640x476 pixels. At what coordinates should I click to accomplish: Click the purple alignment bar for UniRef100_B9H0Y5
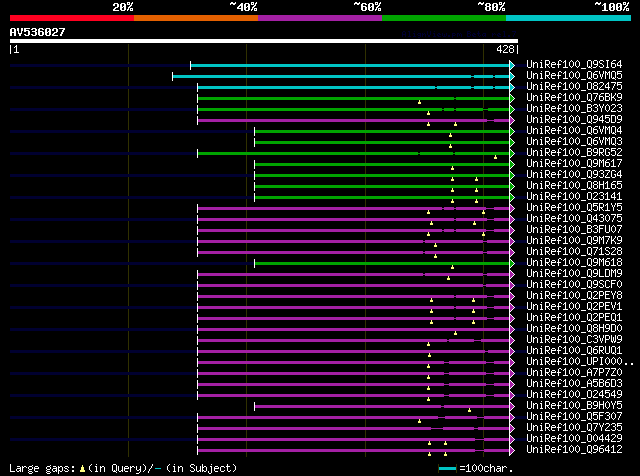pos(382,407)
